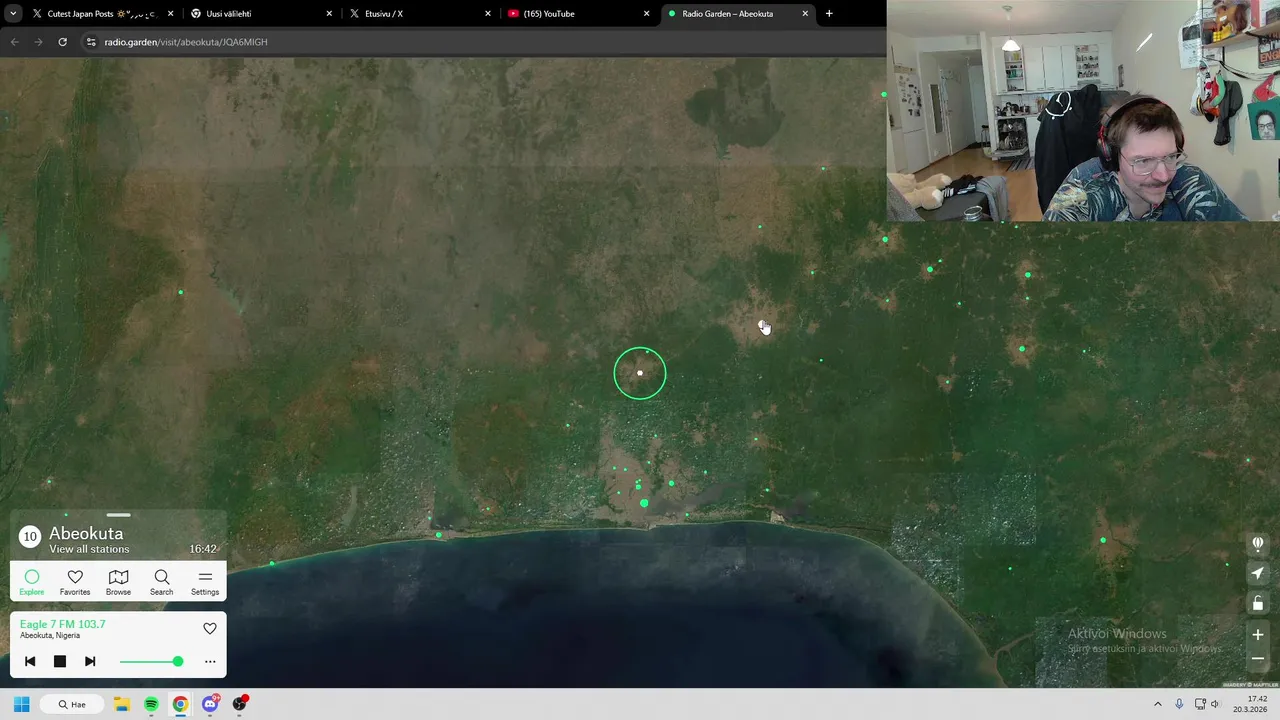Viewport: 1280px width, 720px height.
Task: Go back in browser history
Action: pyautogui.click(x=14, y=42)
